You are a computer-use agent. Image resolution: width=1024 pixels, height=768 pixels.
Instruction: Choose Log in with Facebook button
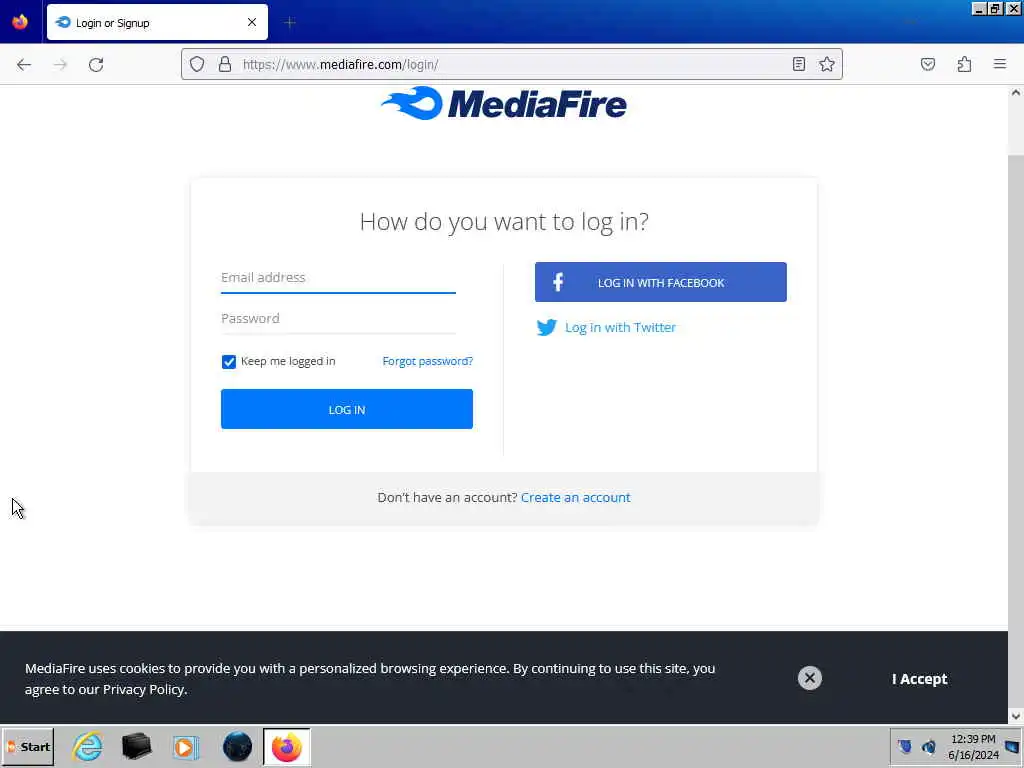(x=660, y=282)
